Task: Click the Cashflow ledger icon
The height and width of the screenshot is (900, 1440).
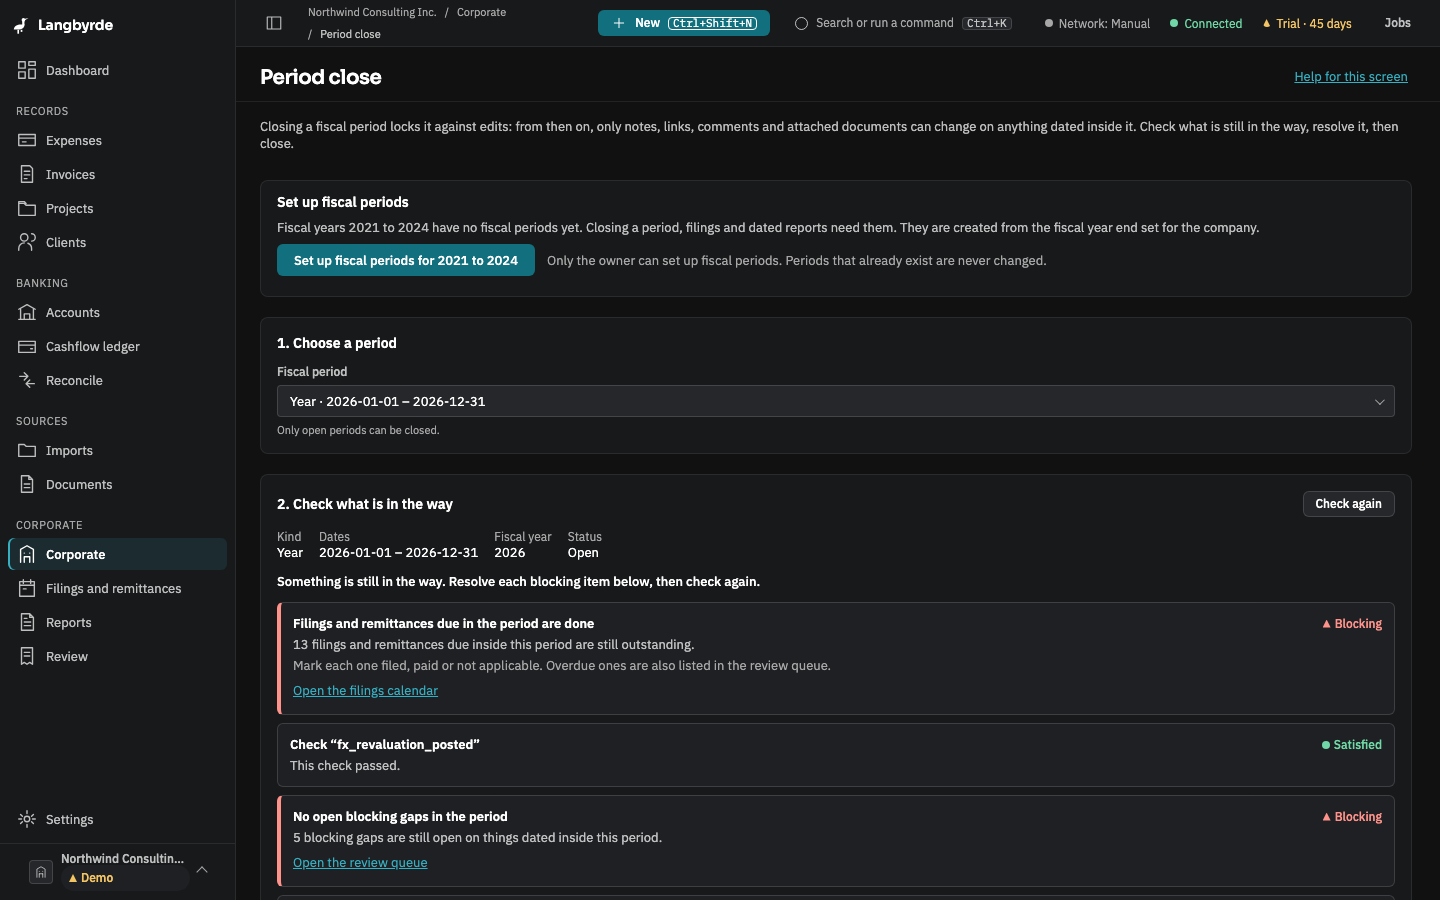Action: (27, 346)
